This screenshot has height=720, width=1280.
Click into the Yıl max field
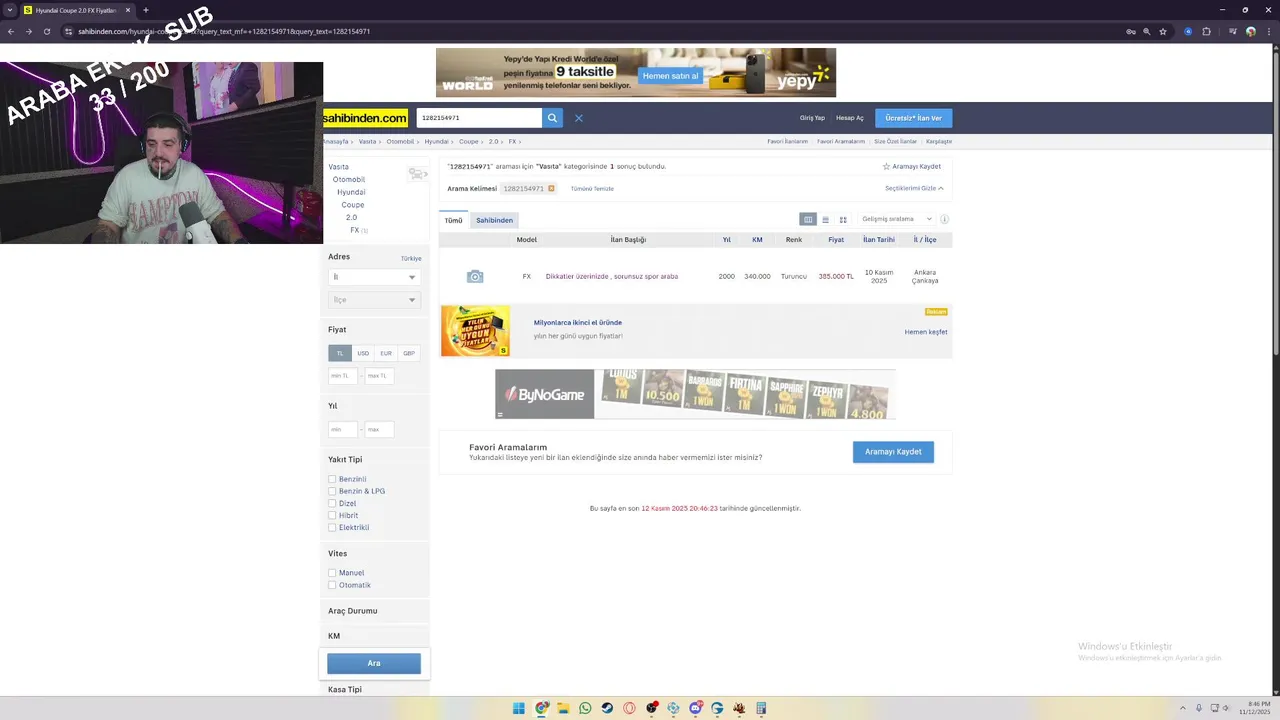[379, 430]
